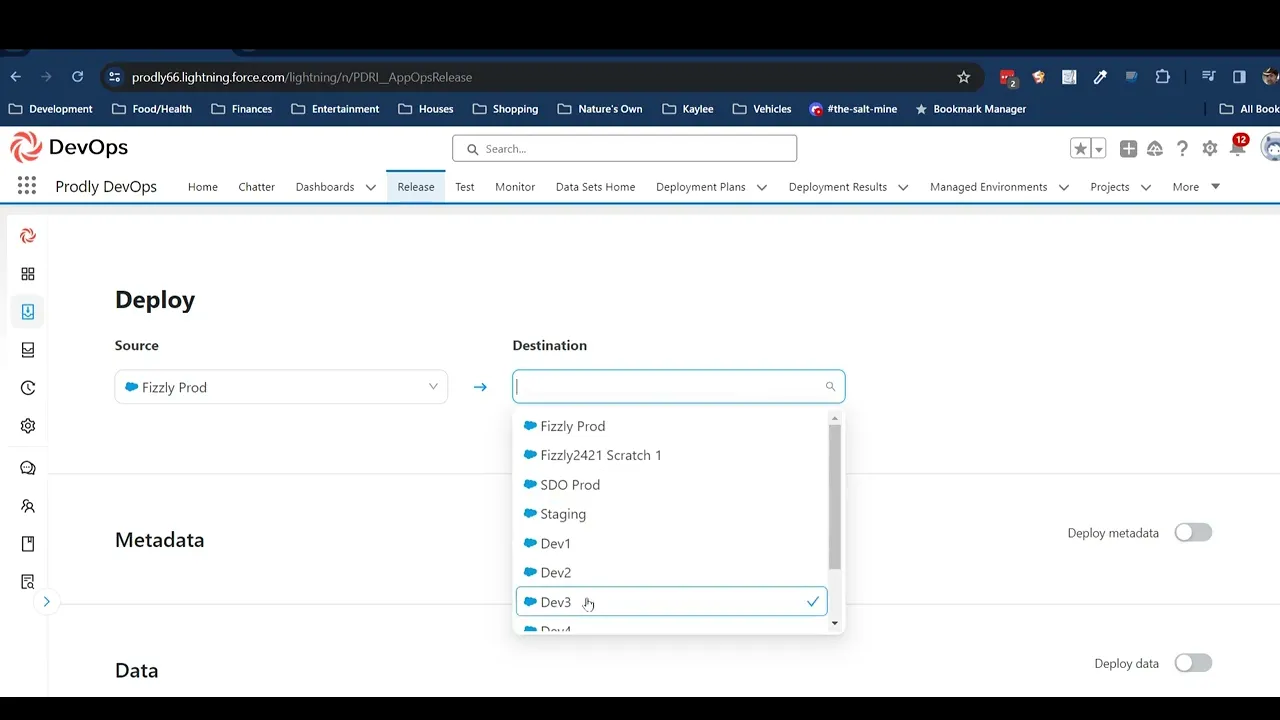Open the inbox tray icon in sidebar
The height and width of the screenshot is (720, 1280).
pos(28,350)
